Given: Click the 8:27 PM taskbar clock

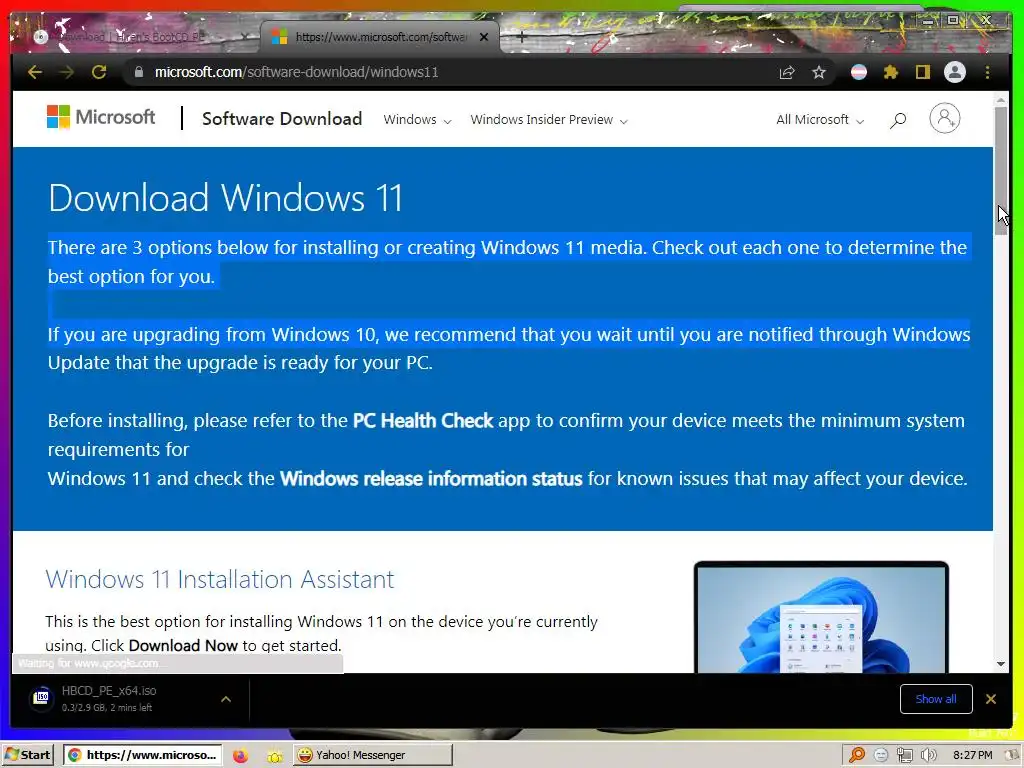Looking at the screenshot, I should pyautogui.click(x=972, y=756).
